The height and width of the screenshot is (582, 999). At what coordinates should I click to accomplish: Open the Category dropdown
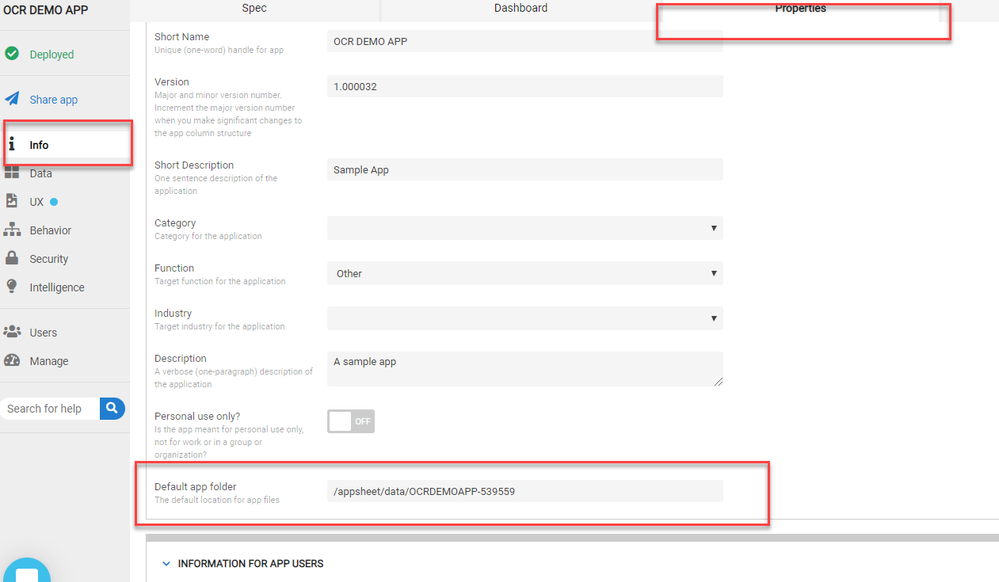525,228
